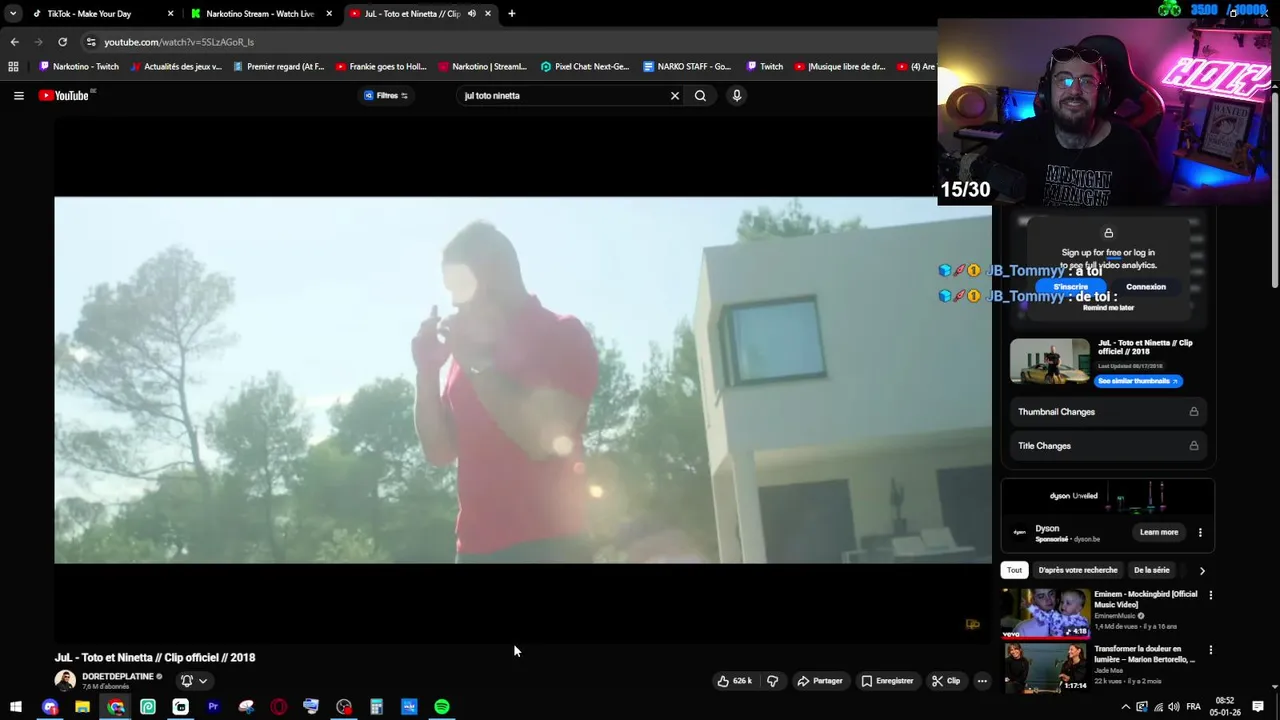
Task: Open Premier regard (At F... bookmark
Action: click(x=279, y=67)
